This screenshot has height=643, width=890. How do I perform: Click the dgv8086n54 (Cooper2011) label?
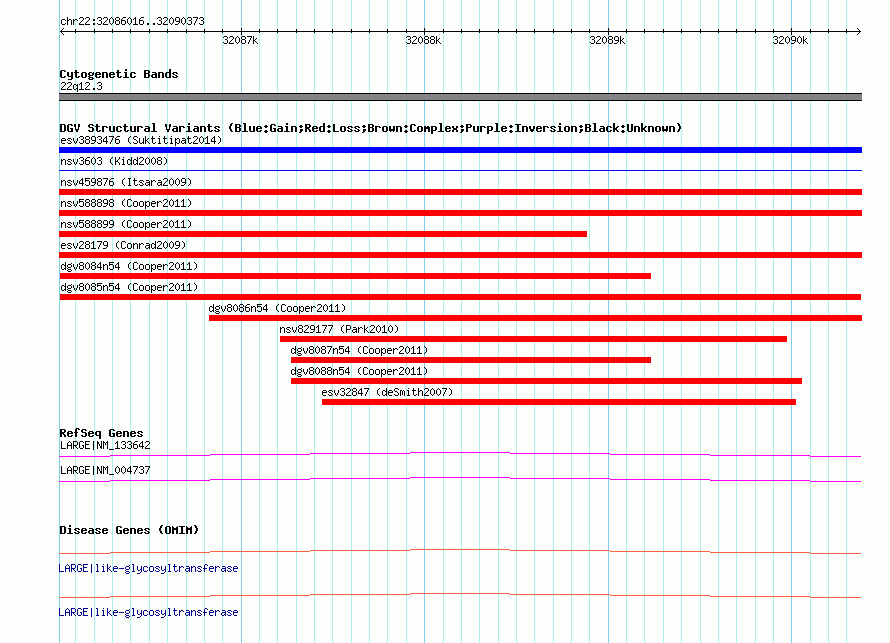[277, 308]
